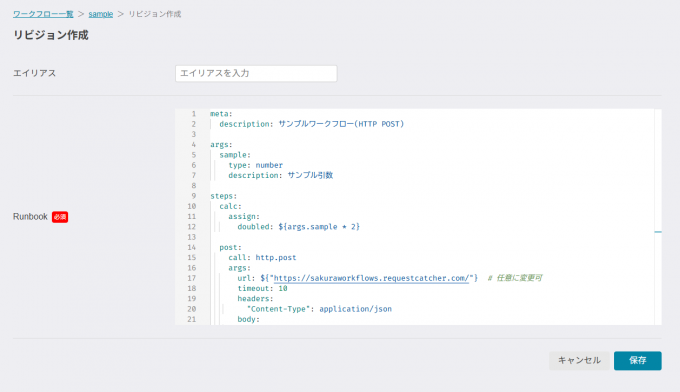The image size is (680, 392).
Task: Click the 'args:' text on line 16
Action: coord(239,268)
